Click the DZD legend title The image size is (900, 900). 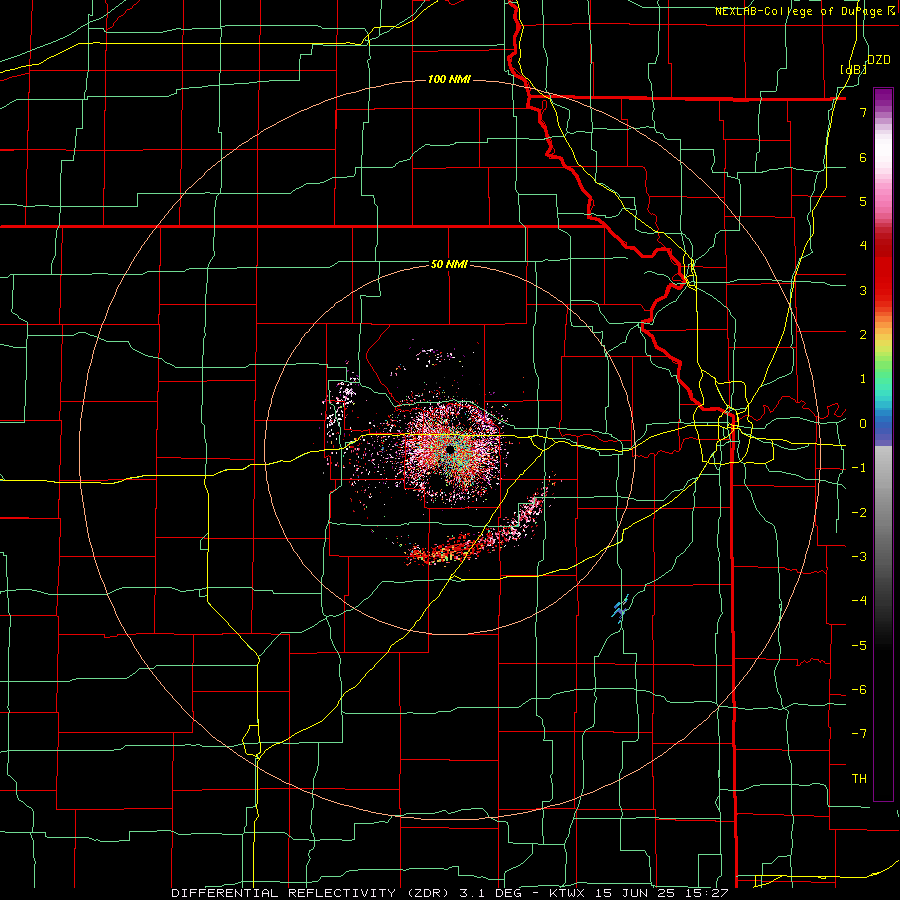(x=878, y=60)
